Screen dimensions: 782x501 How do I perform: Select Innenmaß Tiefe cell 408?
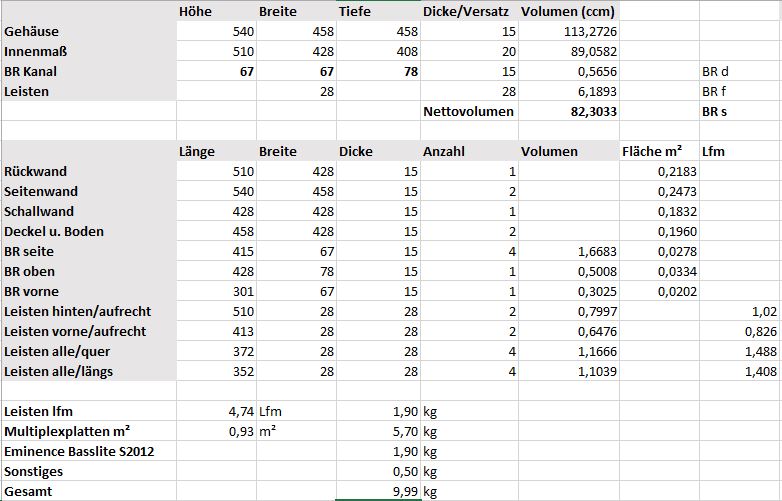(379, 51)
